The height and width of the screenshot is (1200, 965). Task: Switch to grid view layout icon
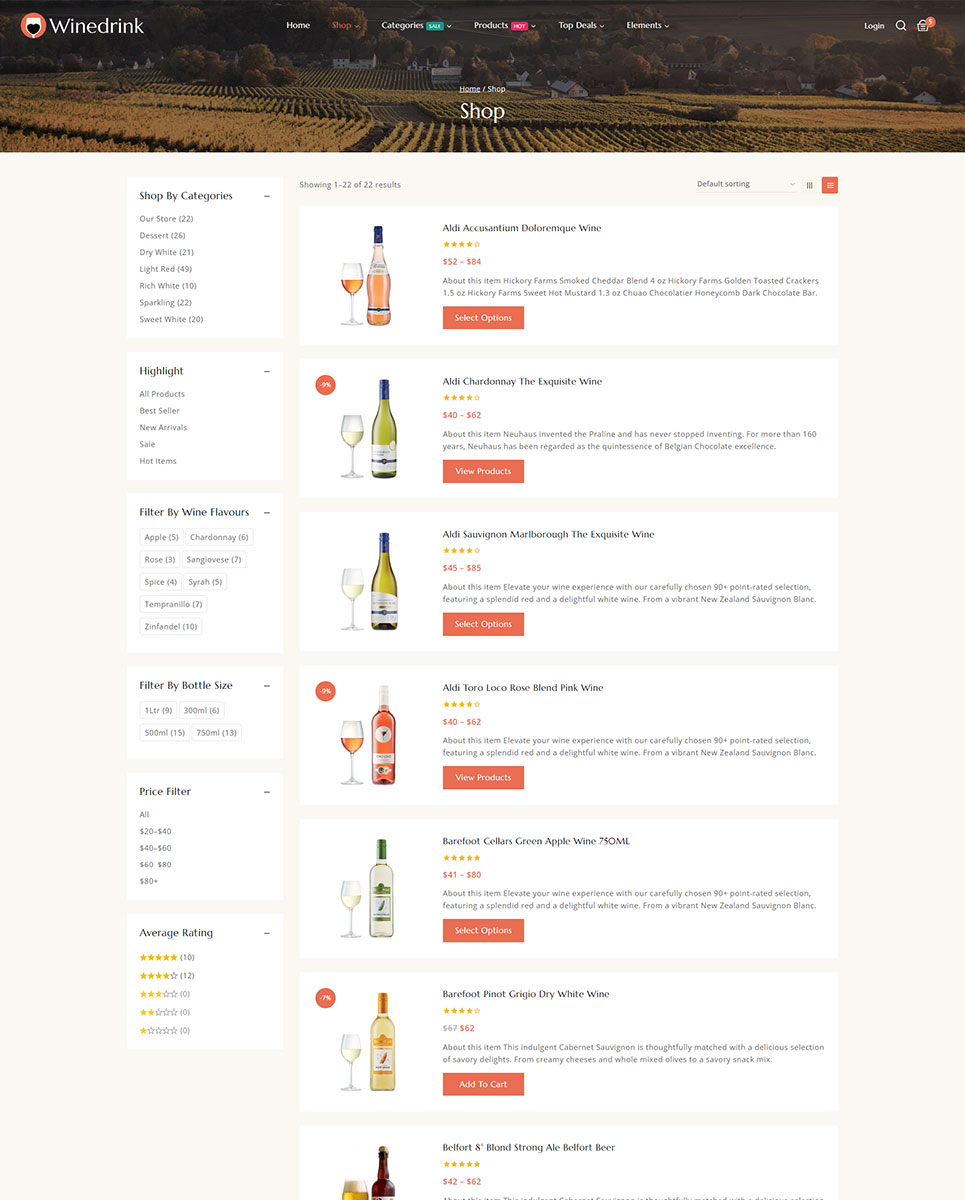click(x=809, y=185)
